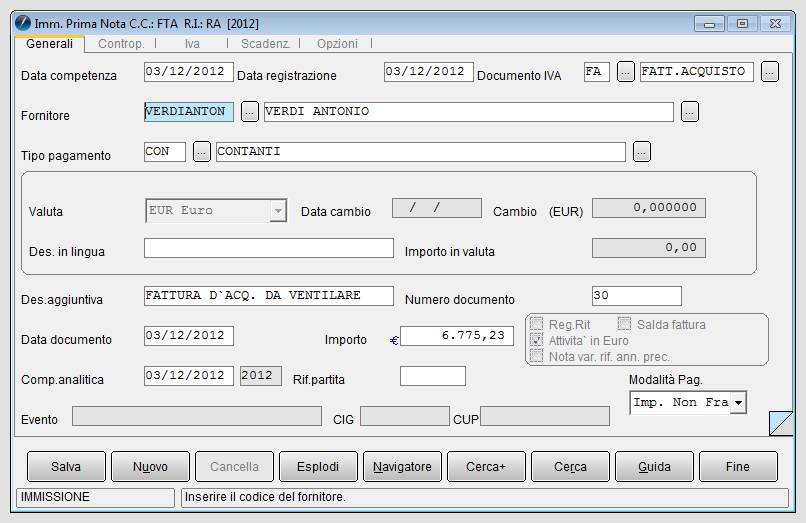Minimize the Imm. Prima Nota window

pyautogui.click(x=709, y=24)
